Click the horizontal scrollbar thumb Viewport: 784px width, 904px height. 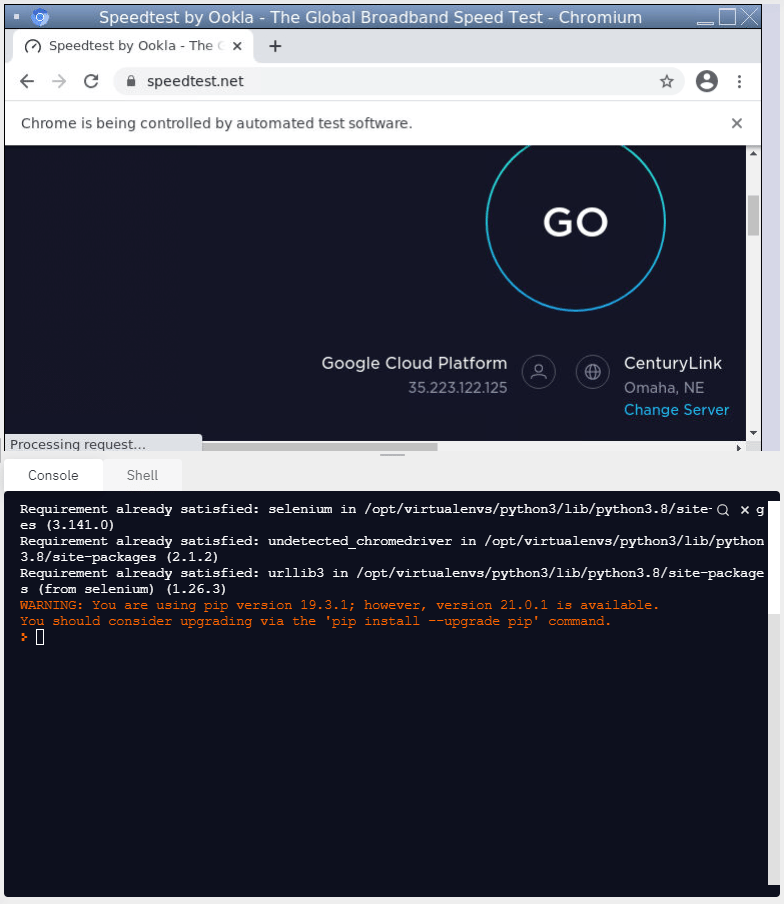pos(319,447)
